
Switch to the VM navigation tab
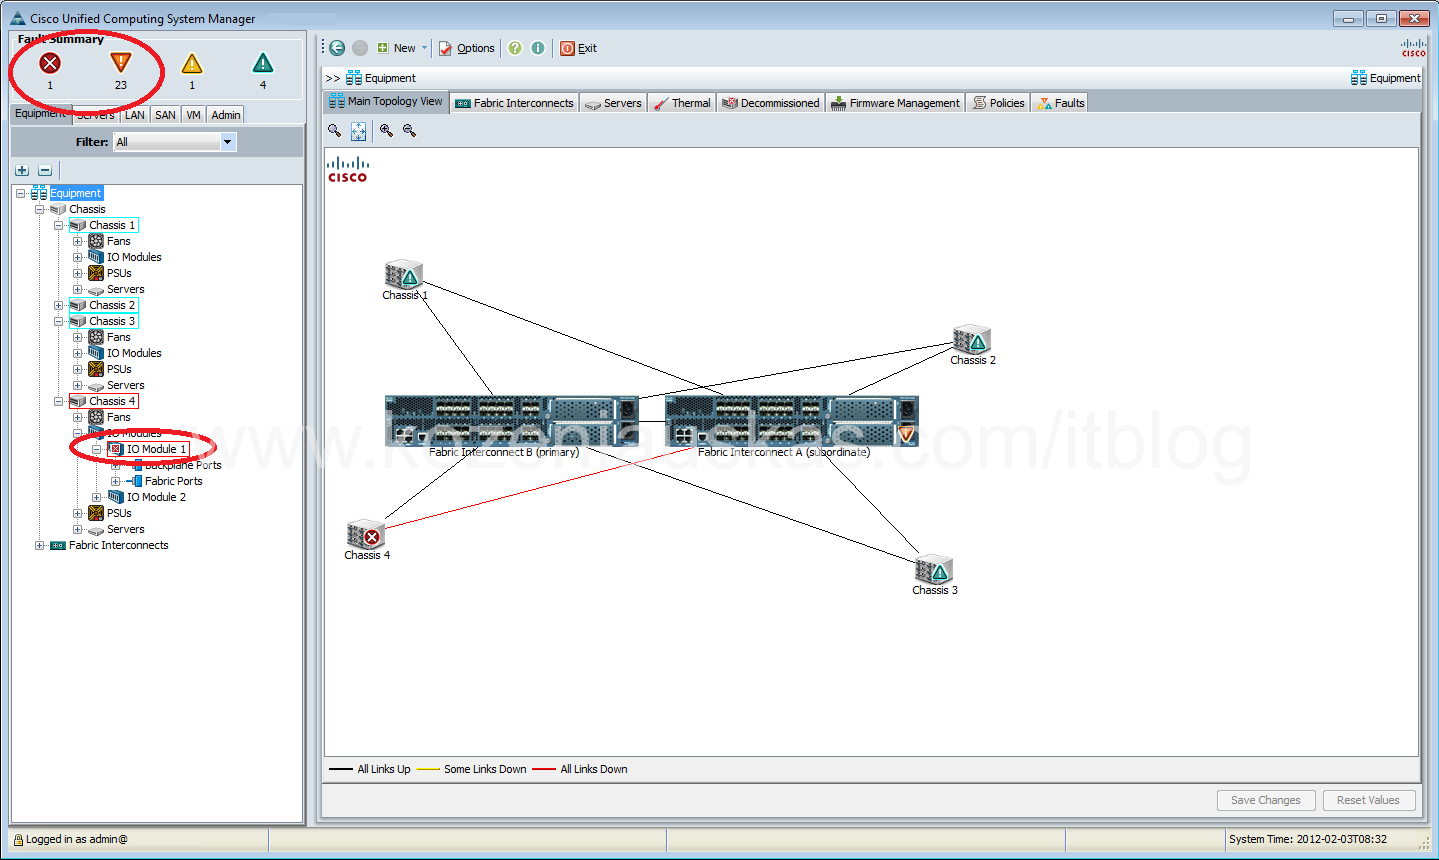point(194,115)
